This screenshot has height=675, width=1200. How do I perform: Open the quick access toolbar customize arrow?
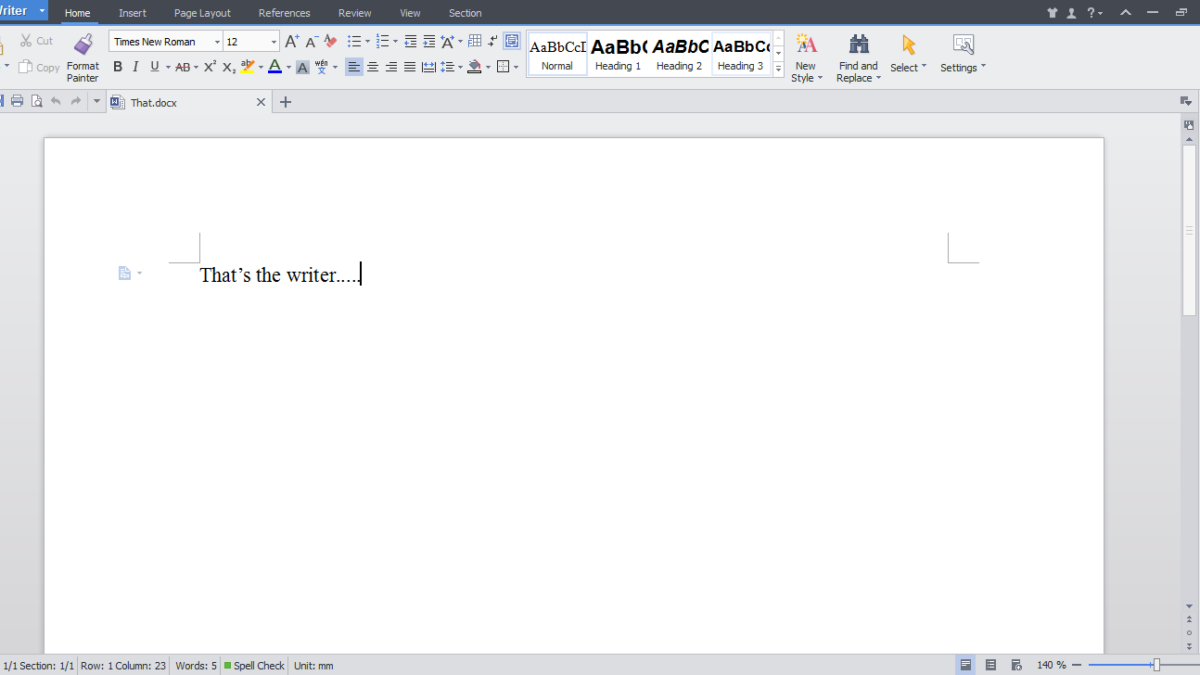coord(97,101)
